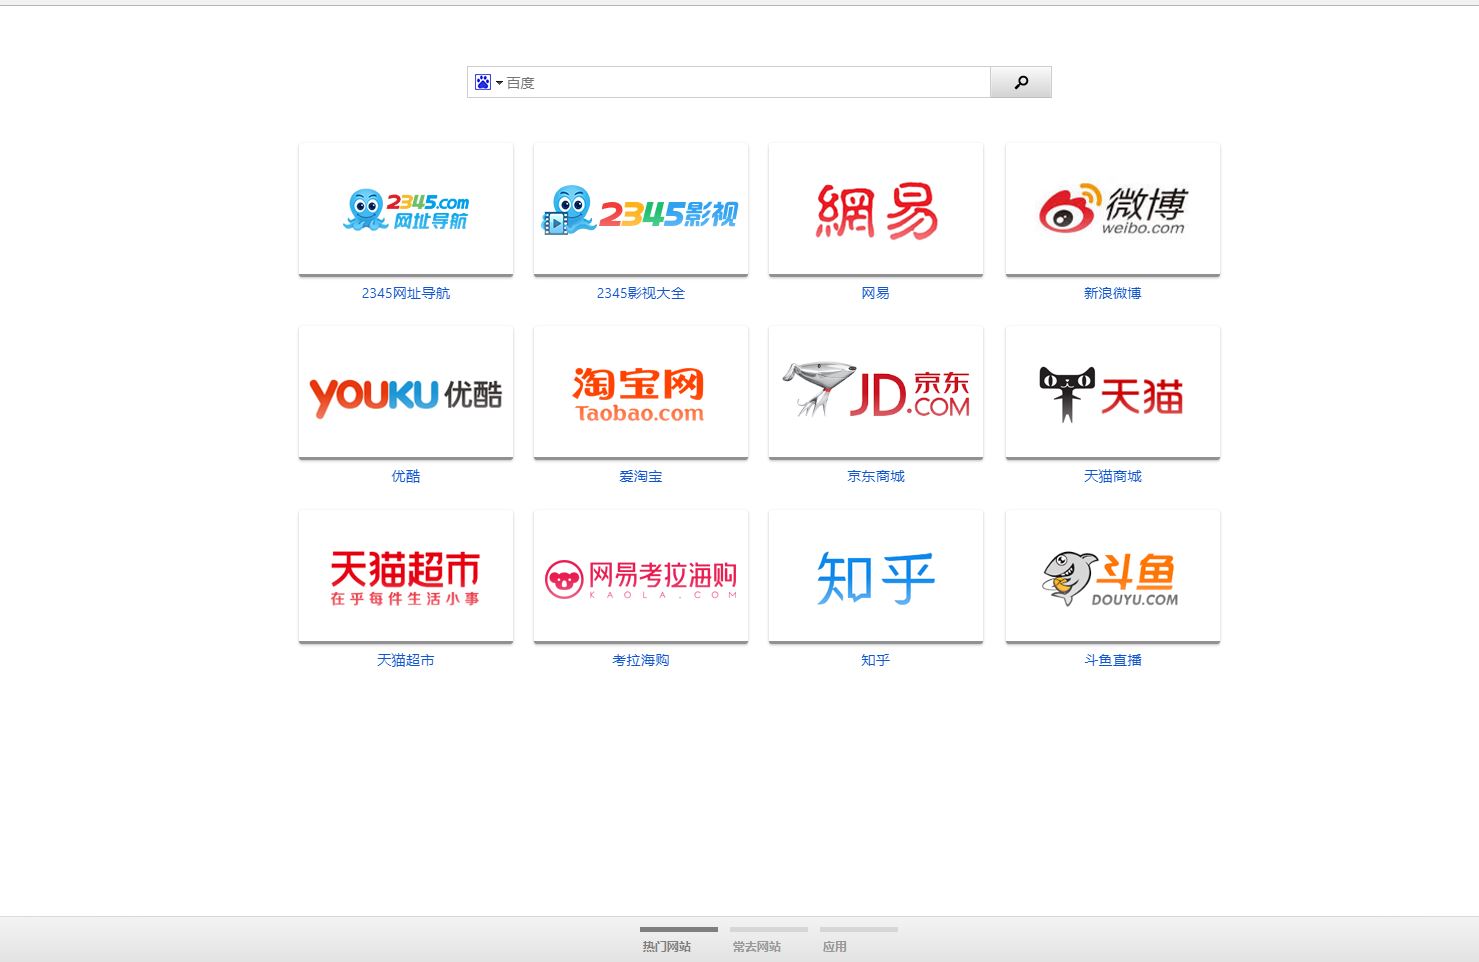Open the 天猫 Tmall cat logo tile

(1113, 392)
